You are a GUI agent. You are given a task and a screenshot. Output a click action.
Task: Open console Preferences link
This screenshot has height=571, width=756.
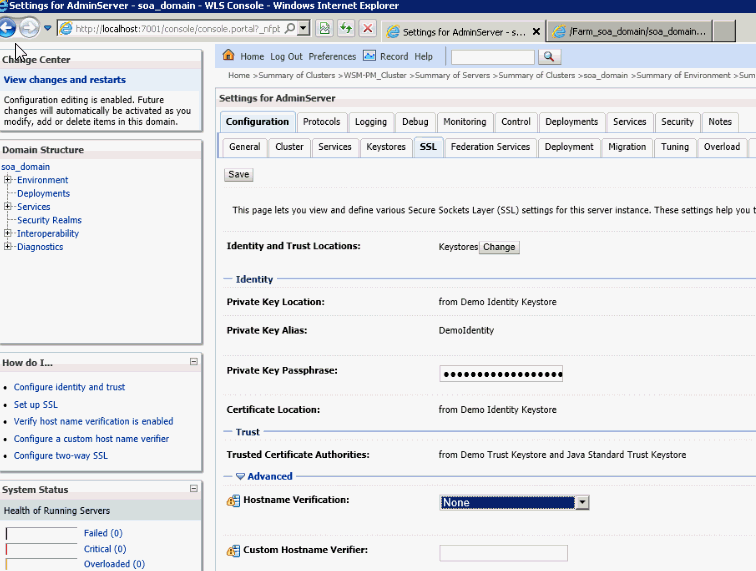[332, 56]
